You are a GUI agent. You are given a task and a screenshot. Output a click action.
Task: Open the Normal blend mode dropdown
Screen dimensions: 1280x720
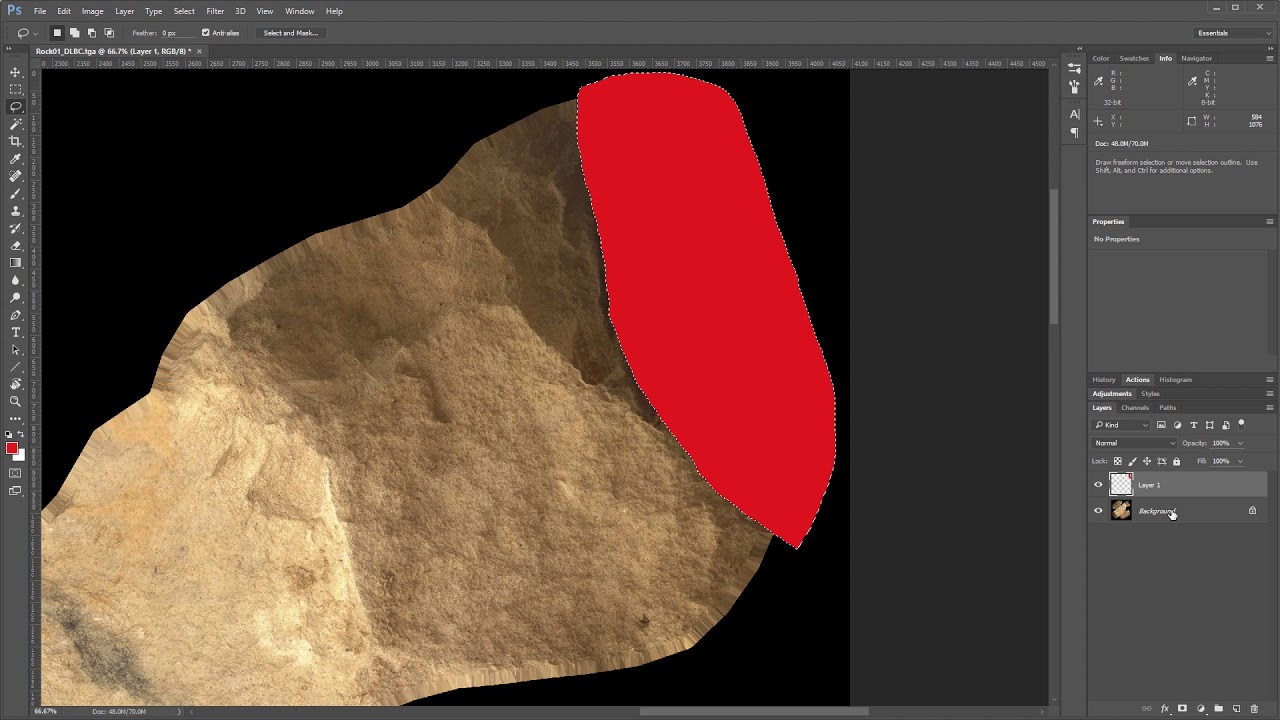(x=1135, y=443)
